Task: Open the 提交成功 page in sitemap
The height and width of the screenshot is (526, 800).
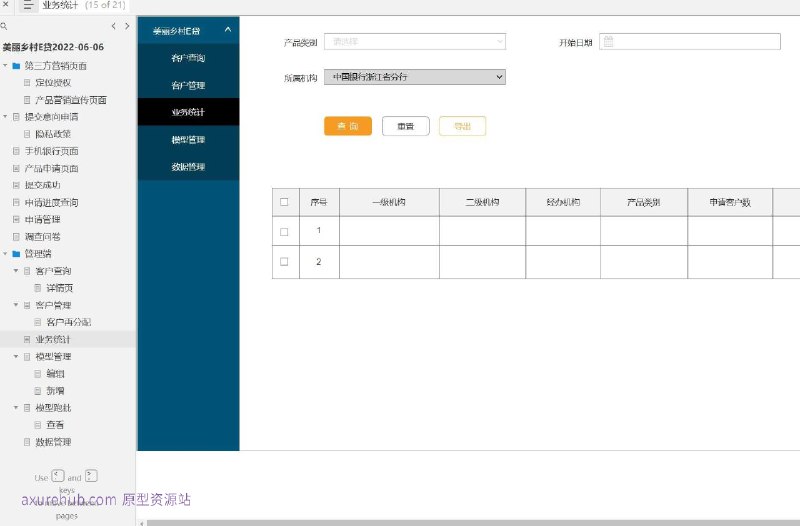Action: click(42, 185)
